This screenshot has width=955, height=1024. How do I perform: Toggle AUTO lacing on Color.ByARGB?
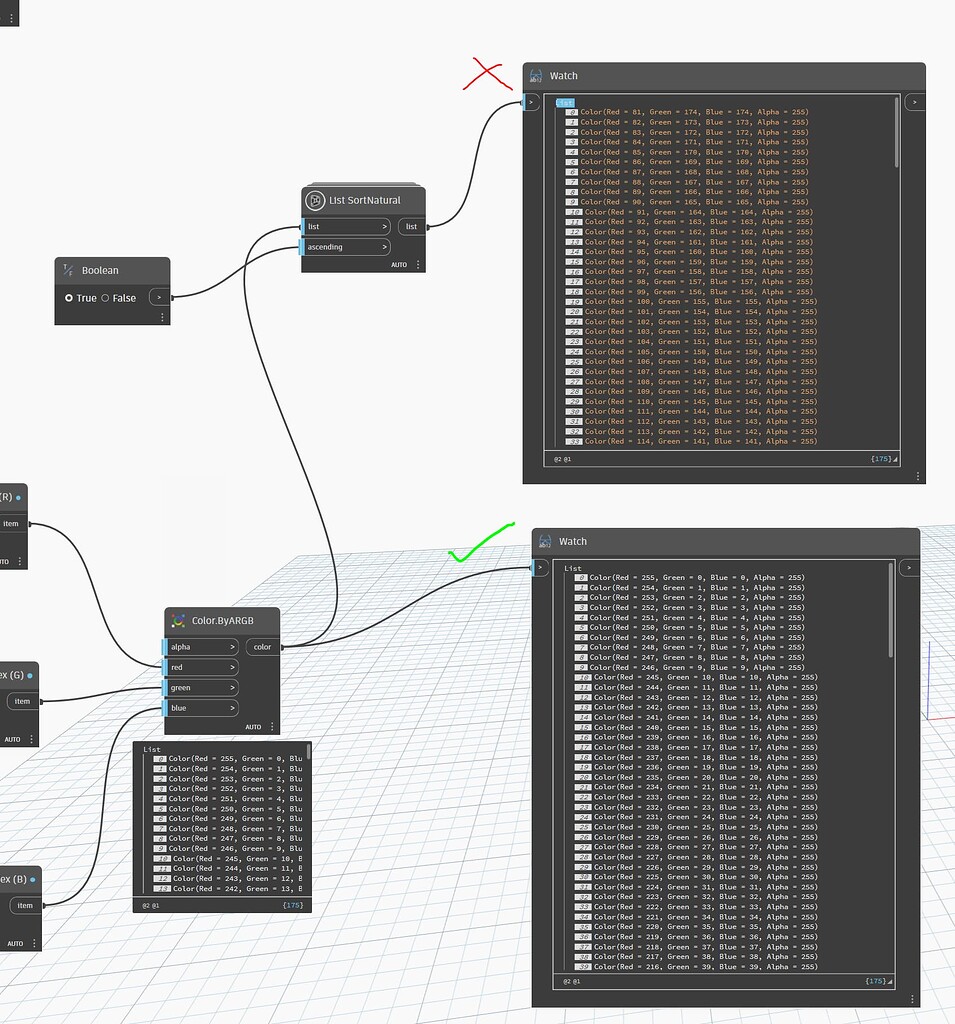253,727
